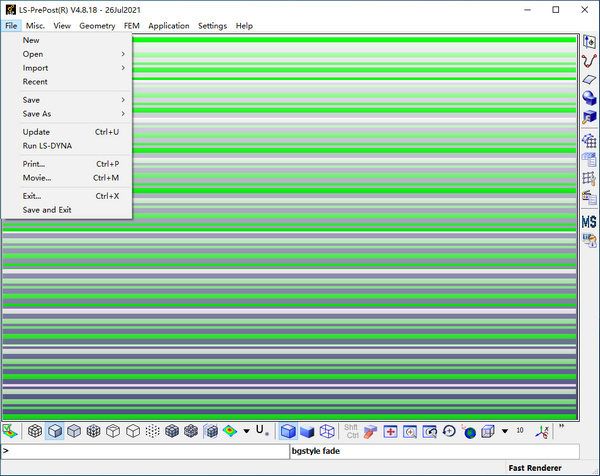
Task: Select the dark blue solid cube icon
Action: click(307, 432)
